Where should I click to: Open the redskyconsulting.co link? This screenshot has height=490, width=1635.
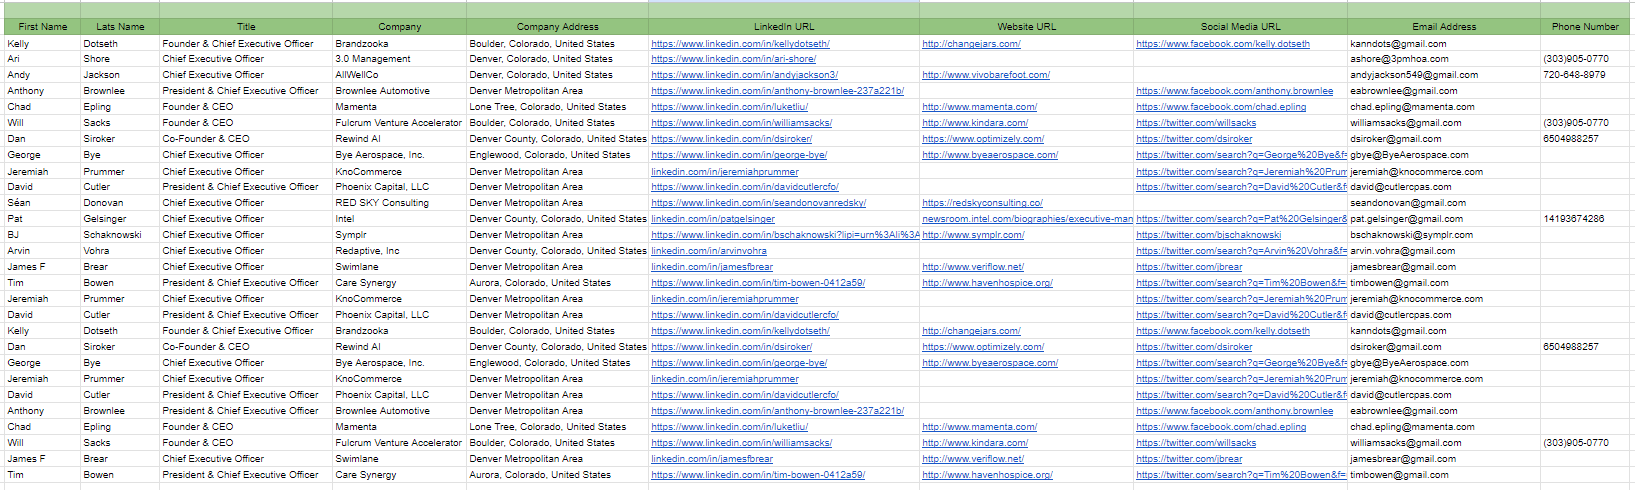(982, 203)
